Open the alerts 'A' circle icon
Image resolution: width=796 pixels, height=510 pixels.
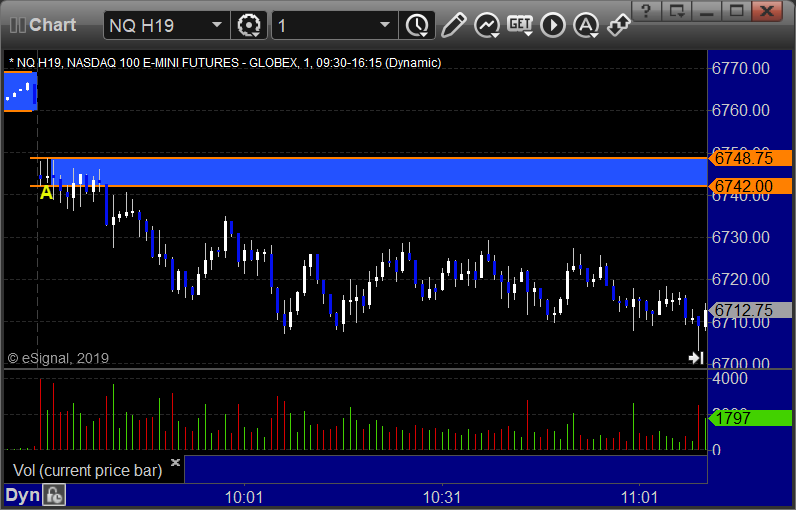pos(586,25)
